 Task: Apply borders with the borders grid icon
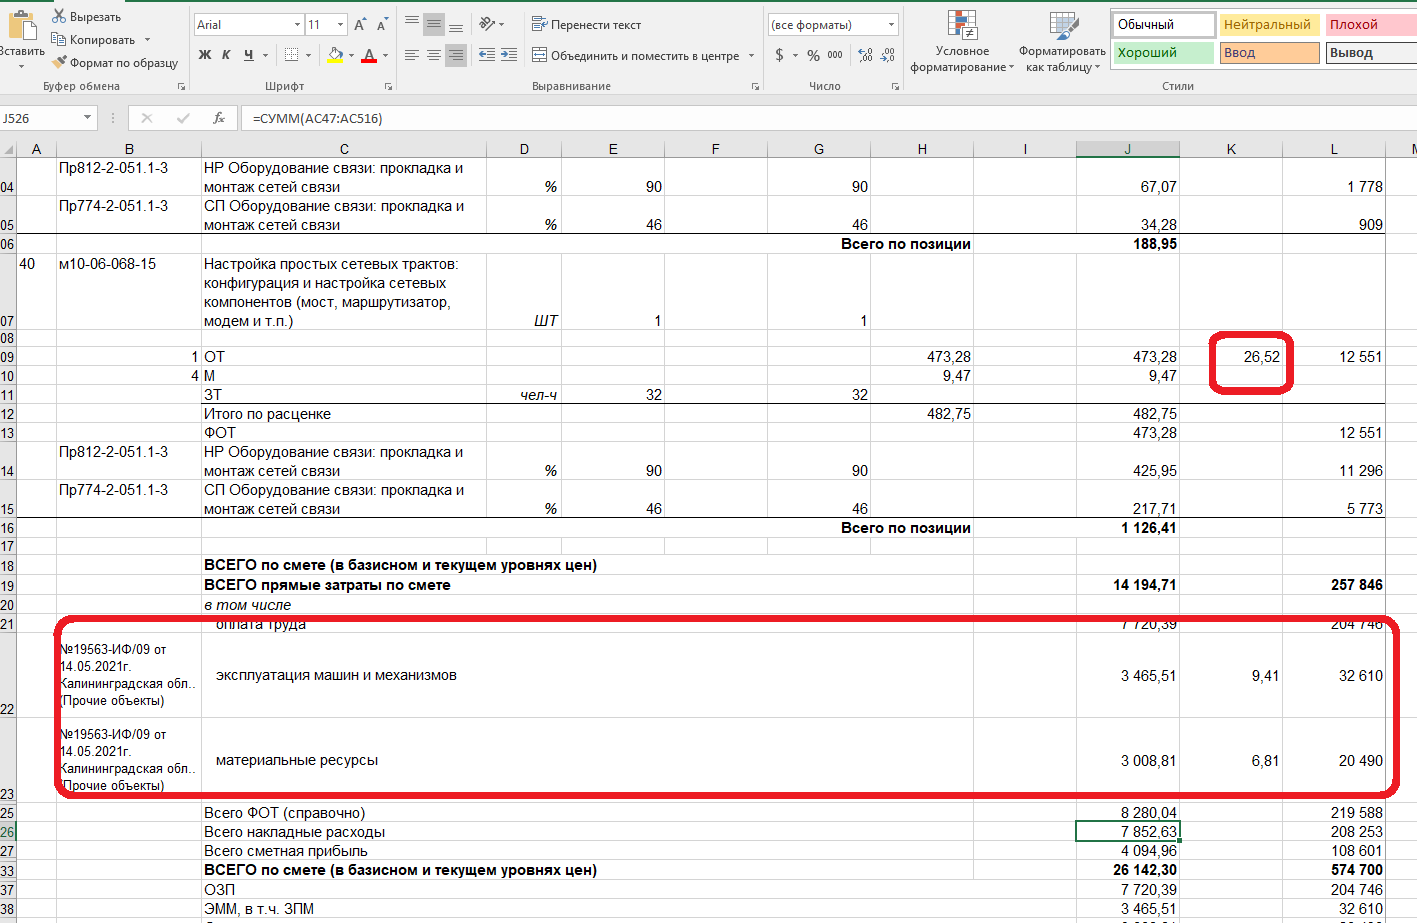(291, 55)
